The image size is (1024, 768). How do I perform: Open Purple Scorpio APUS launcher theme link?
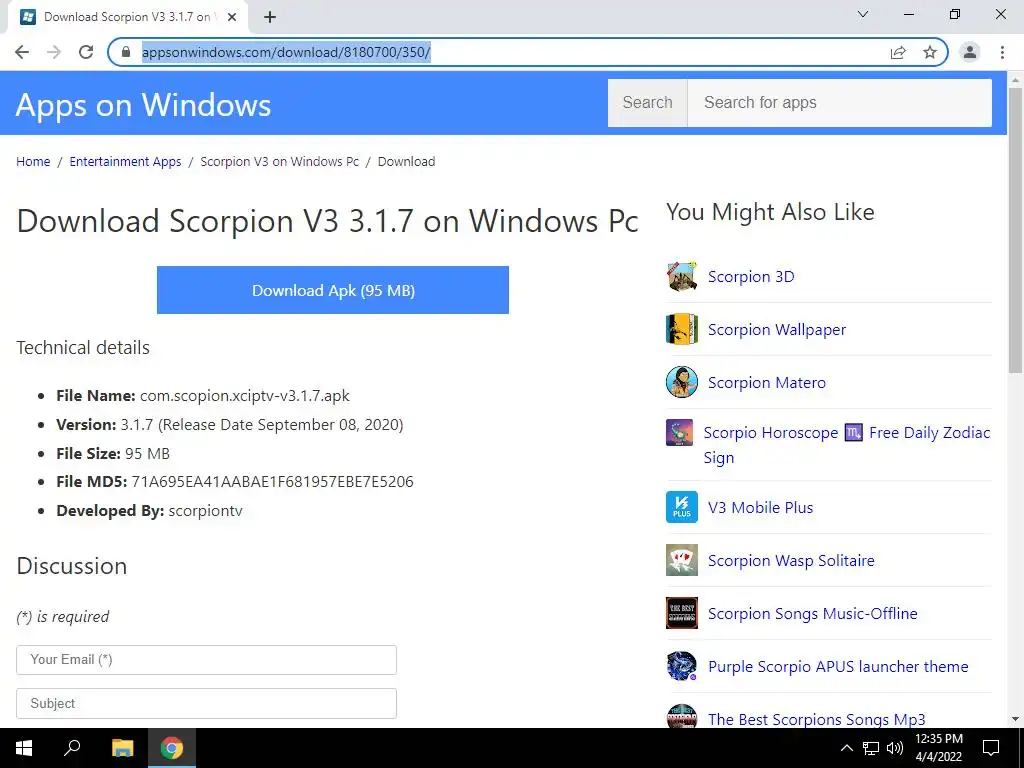pos(838,666)
